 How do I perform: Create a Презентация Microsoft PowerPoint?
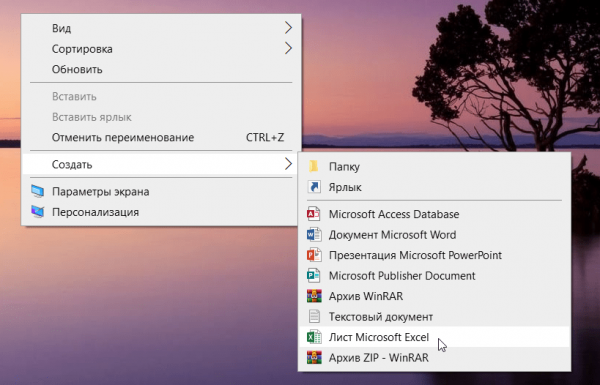[x=434, y=255]
